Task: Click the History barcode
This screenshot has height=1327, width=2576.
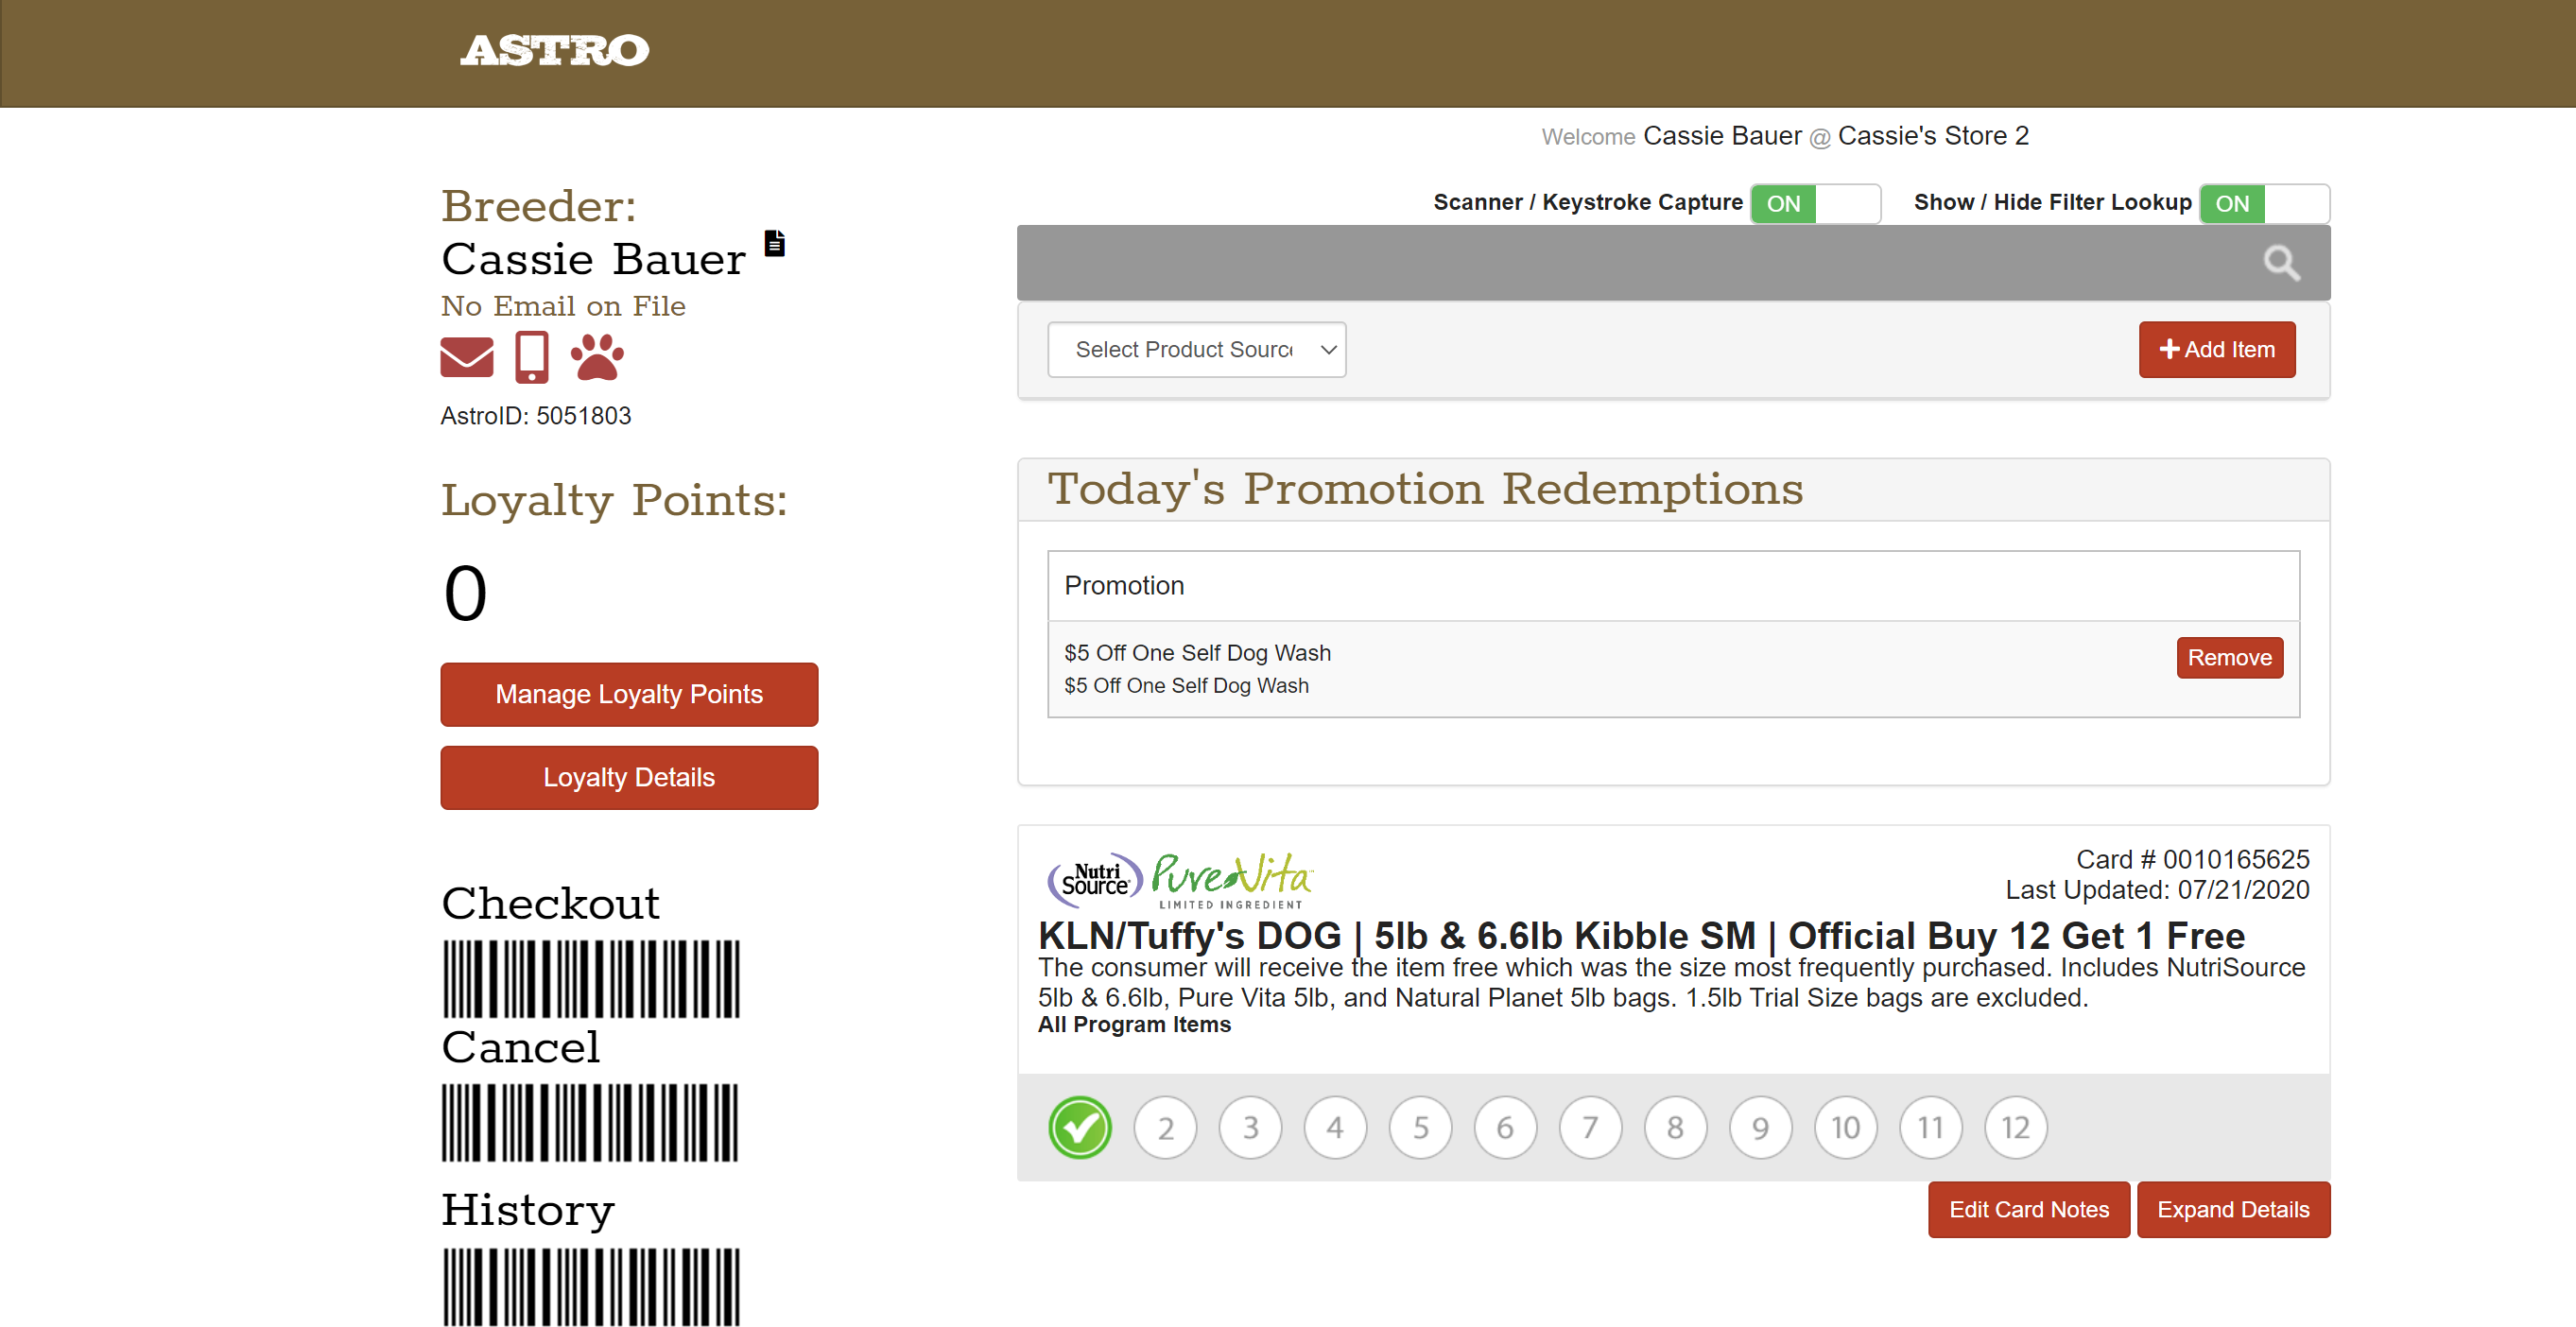Action: point(591,1285)
